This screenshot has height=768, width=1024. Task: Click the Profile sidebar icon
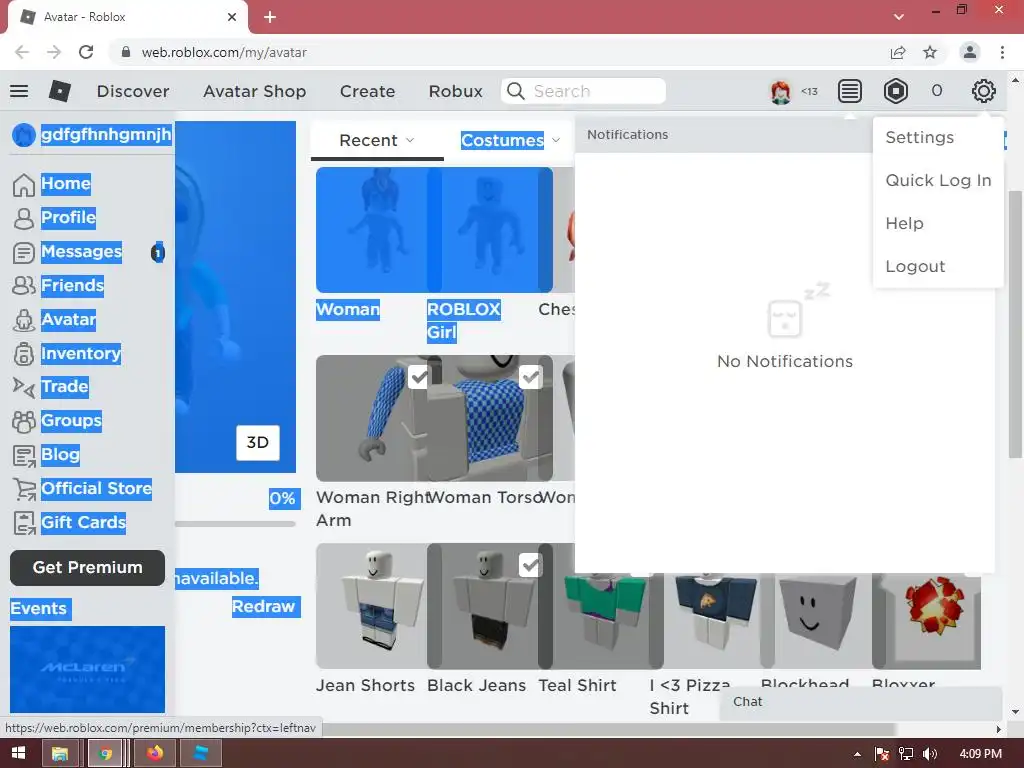[24, 218]
